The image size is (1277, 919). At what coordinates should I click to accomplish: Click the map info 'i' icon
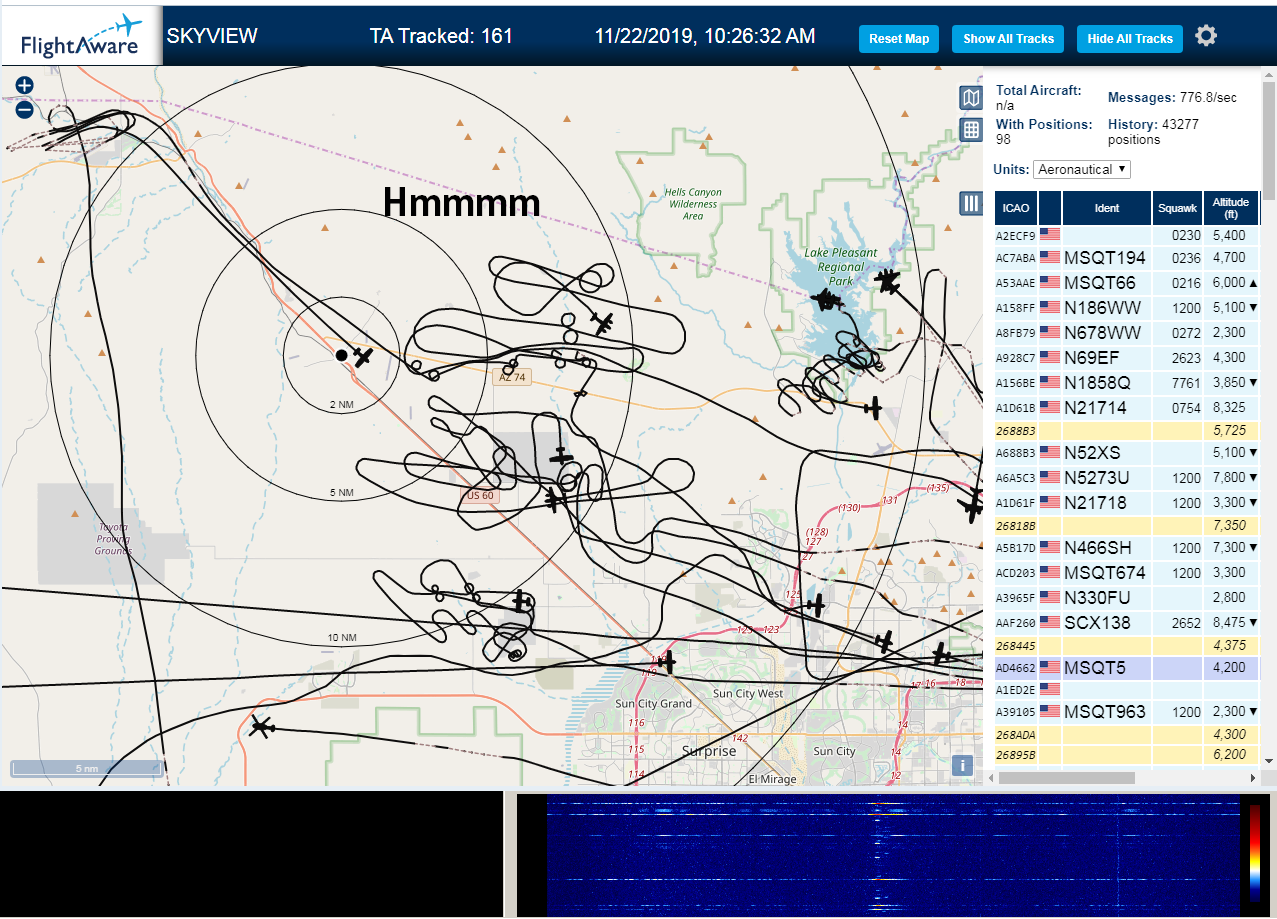tap(962, 765)
